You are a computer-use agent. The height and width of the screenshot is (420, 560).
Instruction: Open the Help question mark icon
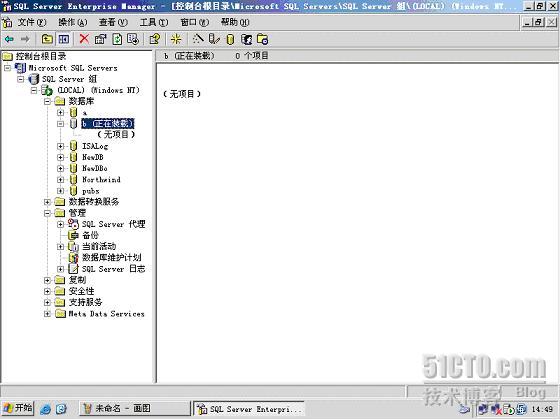coord(155,39)
